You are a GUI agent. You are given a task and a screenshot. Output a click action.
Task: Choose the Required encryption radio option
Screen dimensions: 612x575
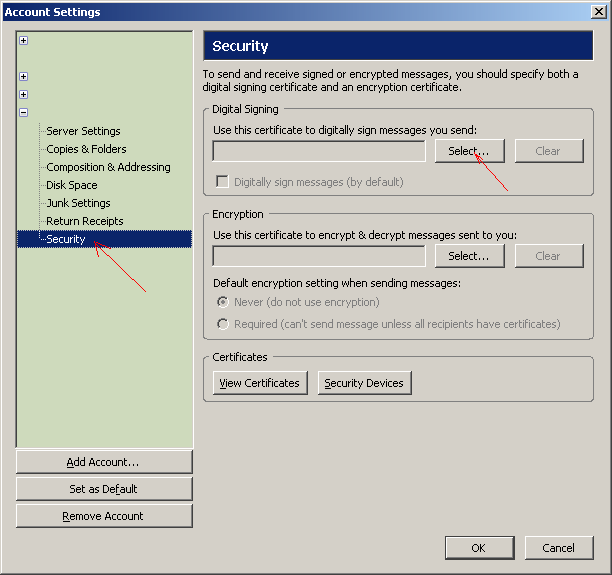tap(223, 324)
